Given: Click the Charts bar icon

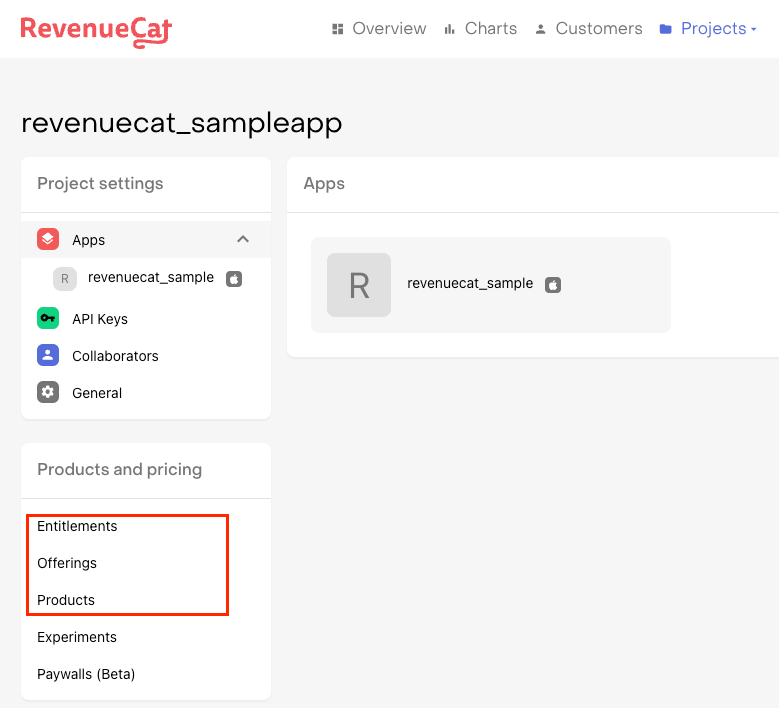Looking at the screenshot, I should [x=450, y=29].
